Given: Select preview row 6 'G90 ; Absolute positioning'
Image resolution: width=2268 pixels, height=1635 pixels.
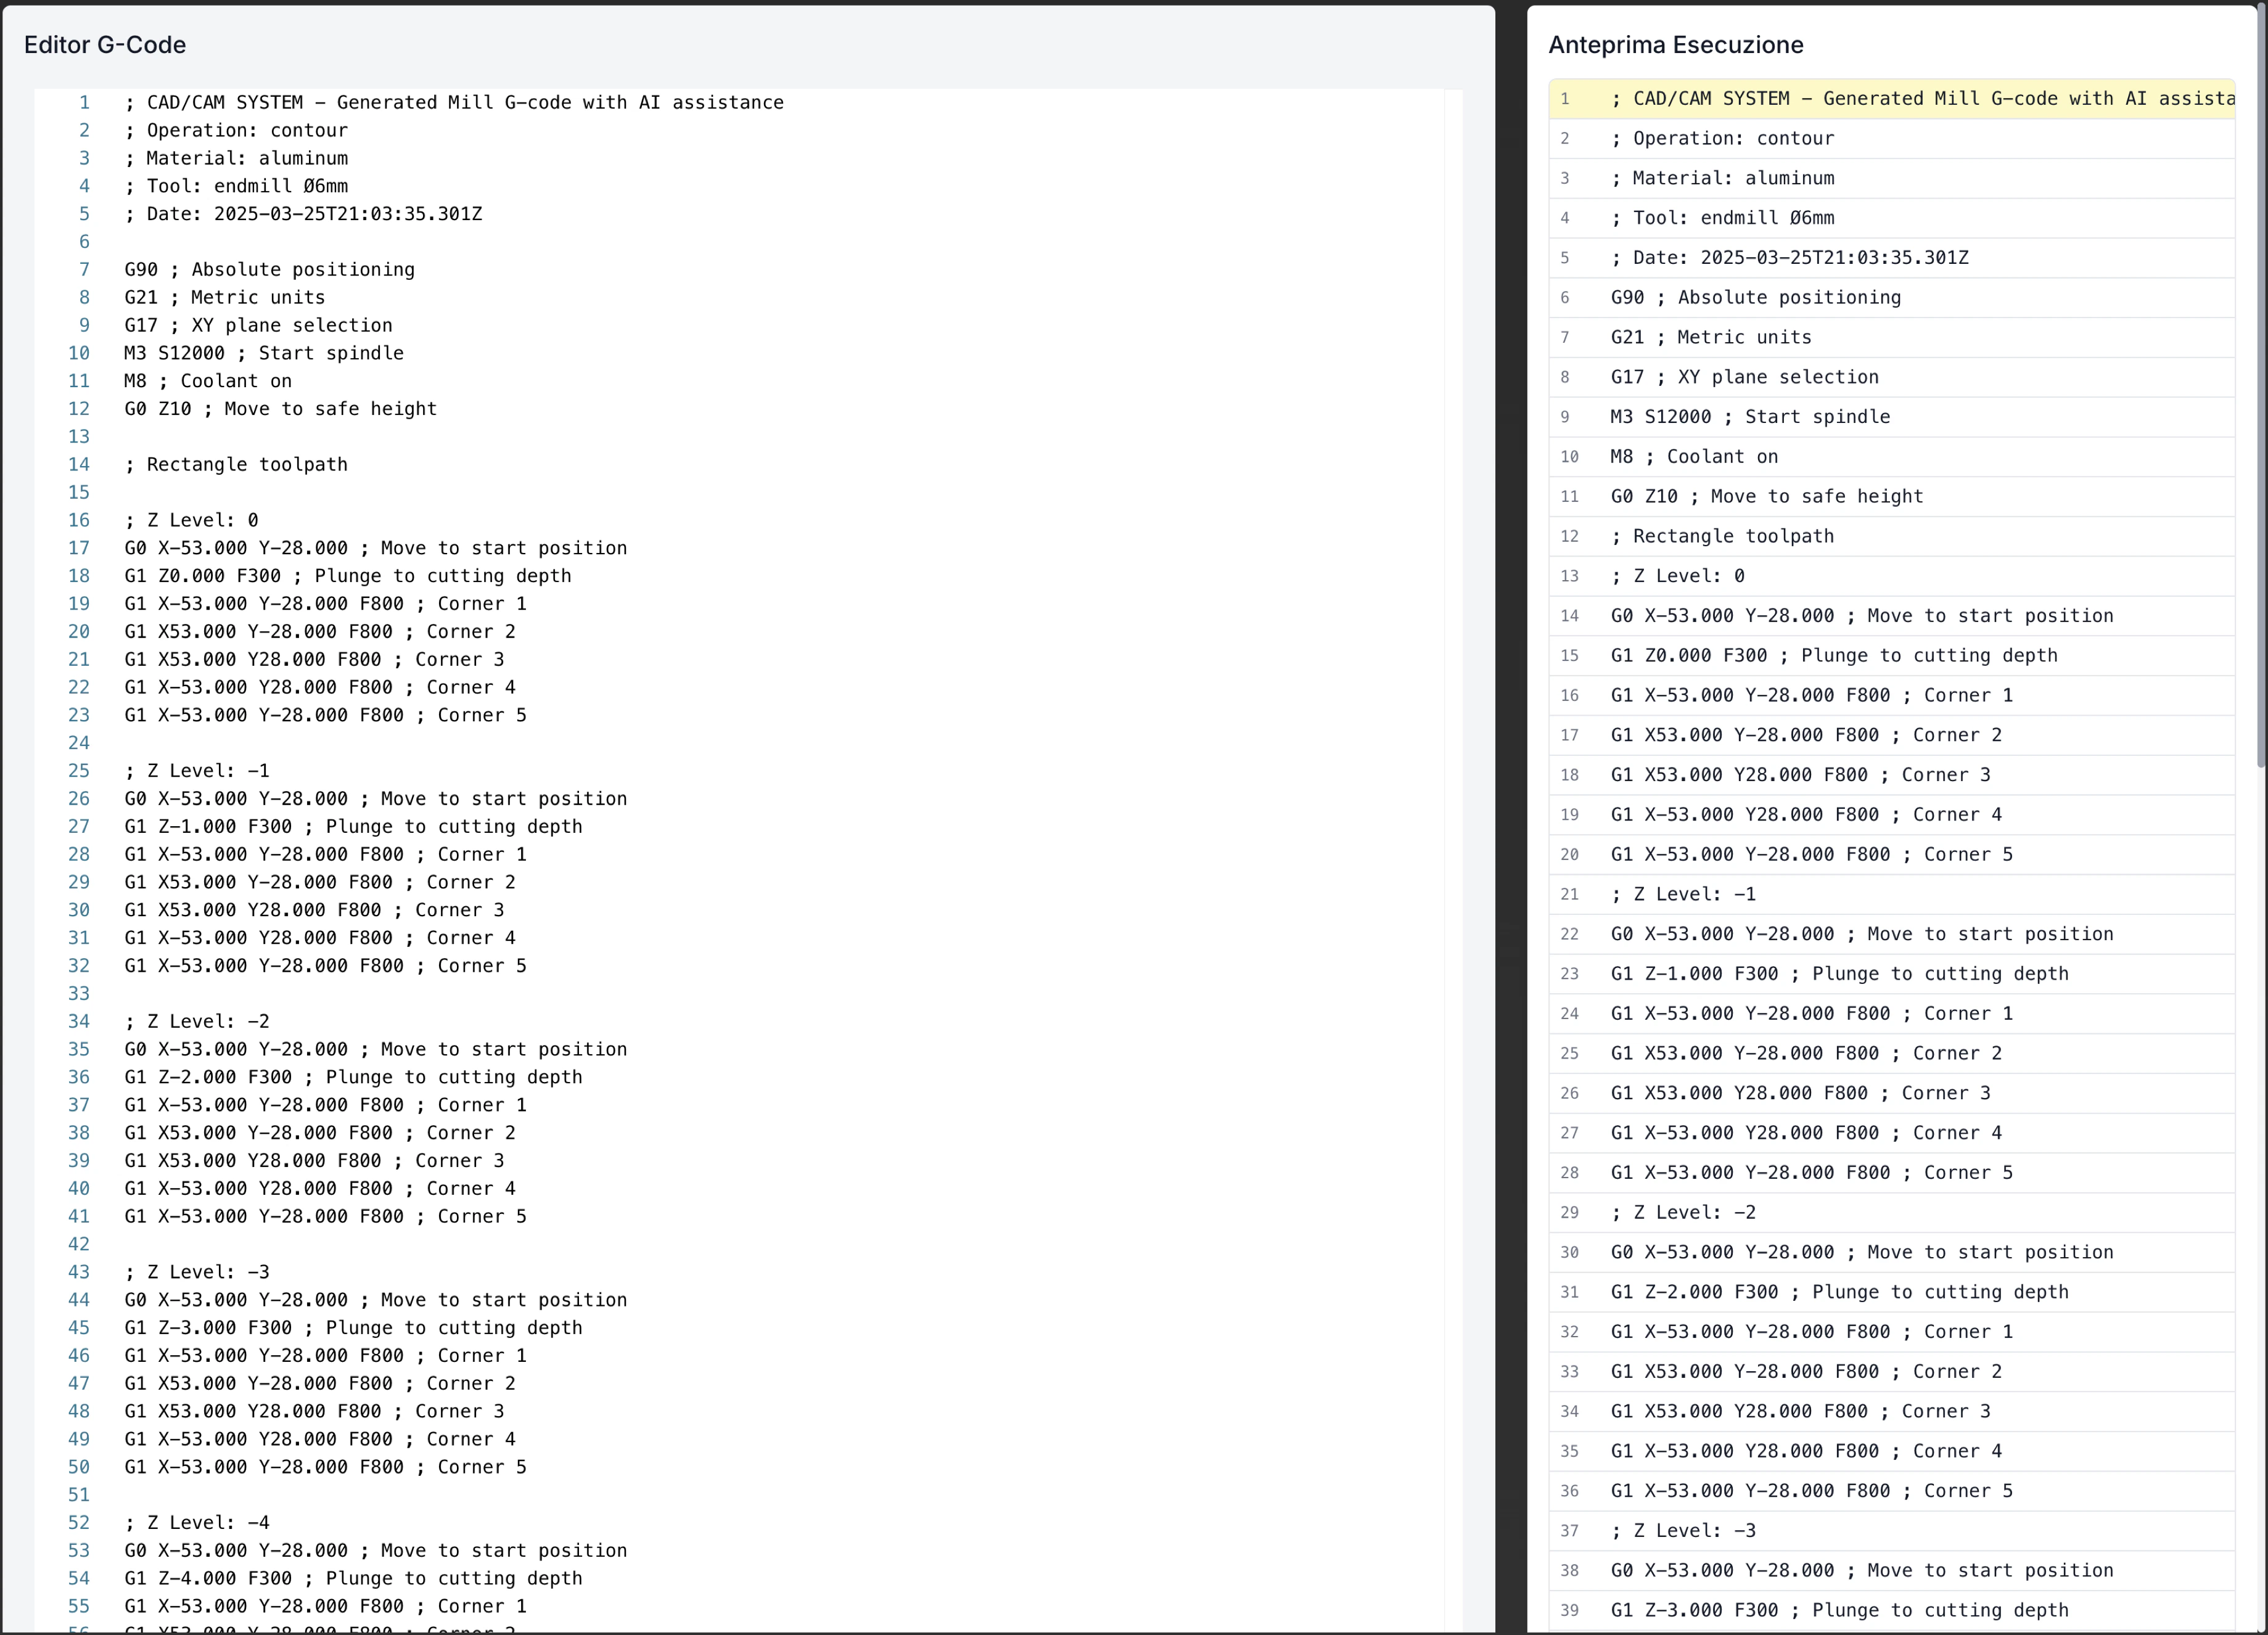Looking at the screenshot, I should click(x=1891, y=298).
